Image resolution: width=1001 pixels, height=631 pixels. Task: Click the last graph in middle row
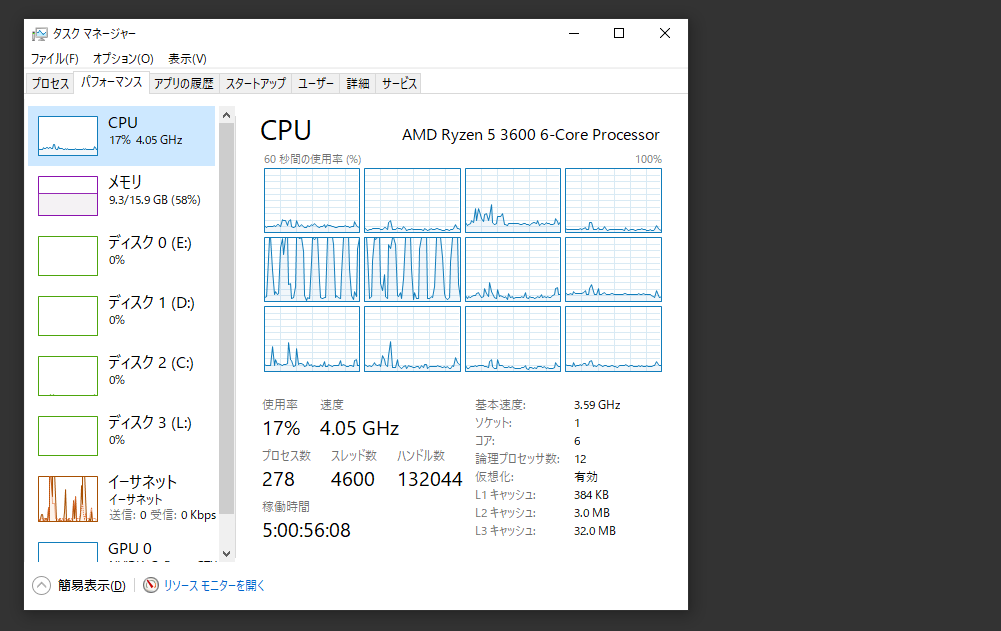coord(613,270)
